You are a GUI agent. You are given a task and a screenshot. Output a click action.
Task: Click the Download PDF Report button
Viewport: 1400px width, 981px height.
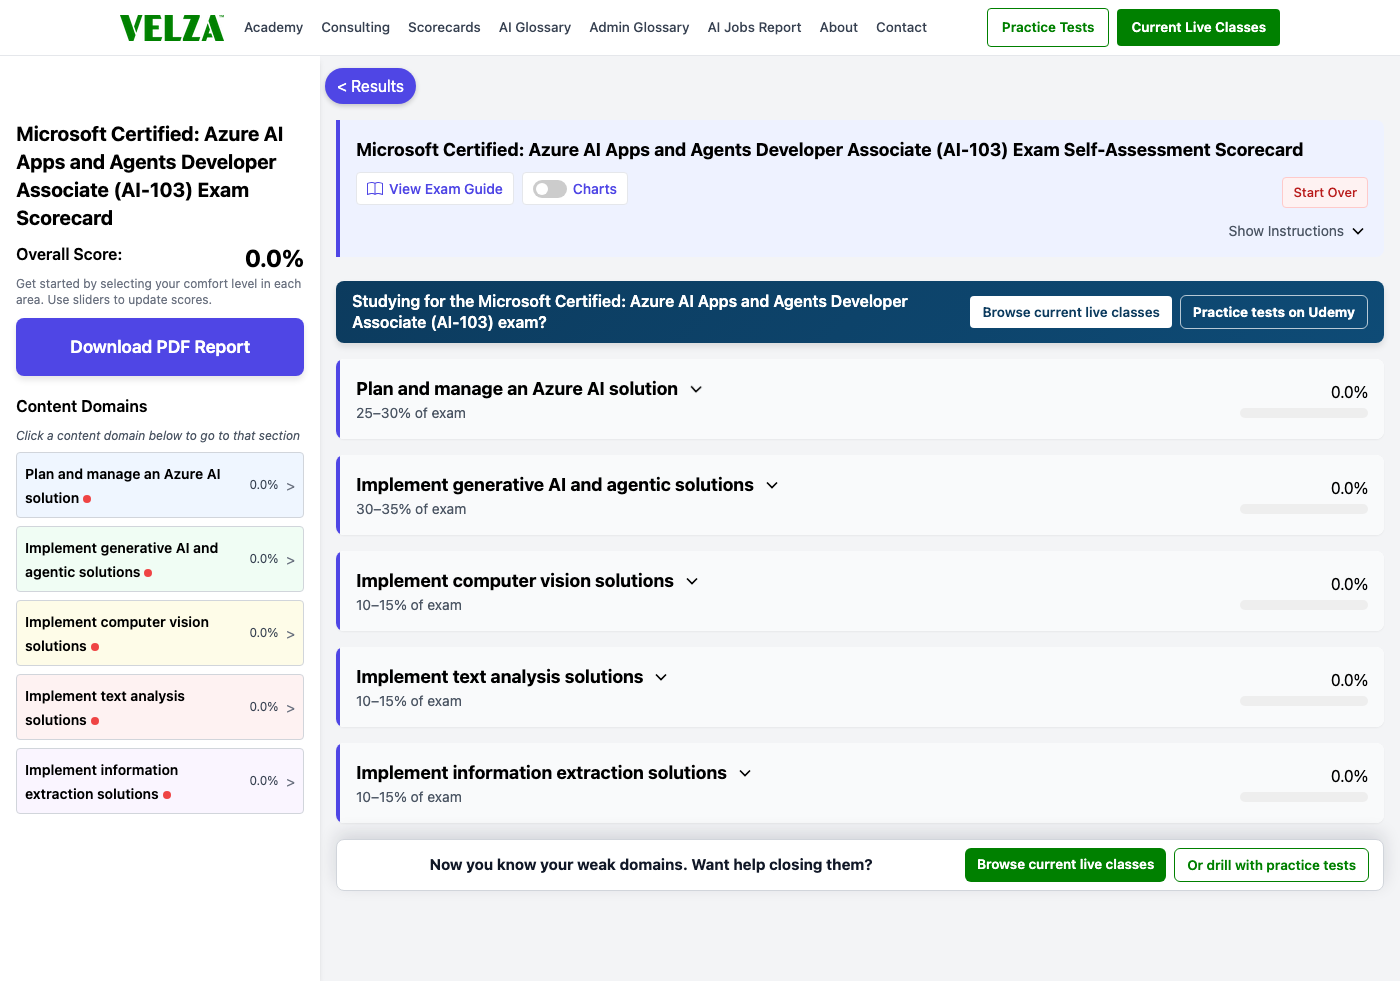(160, 347)
